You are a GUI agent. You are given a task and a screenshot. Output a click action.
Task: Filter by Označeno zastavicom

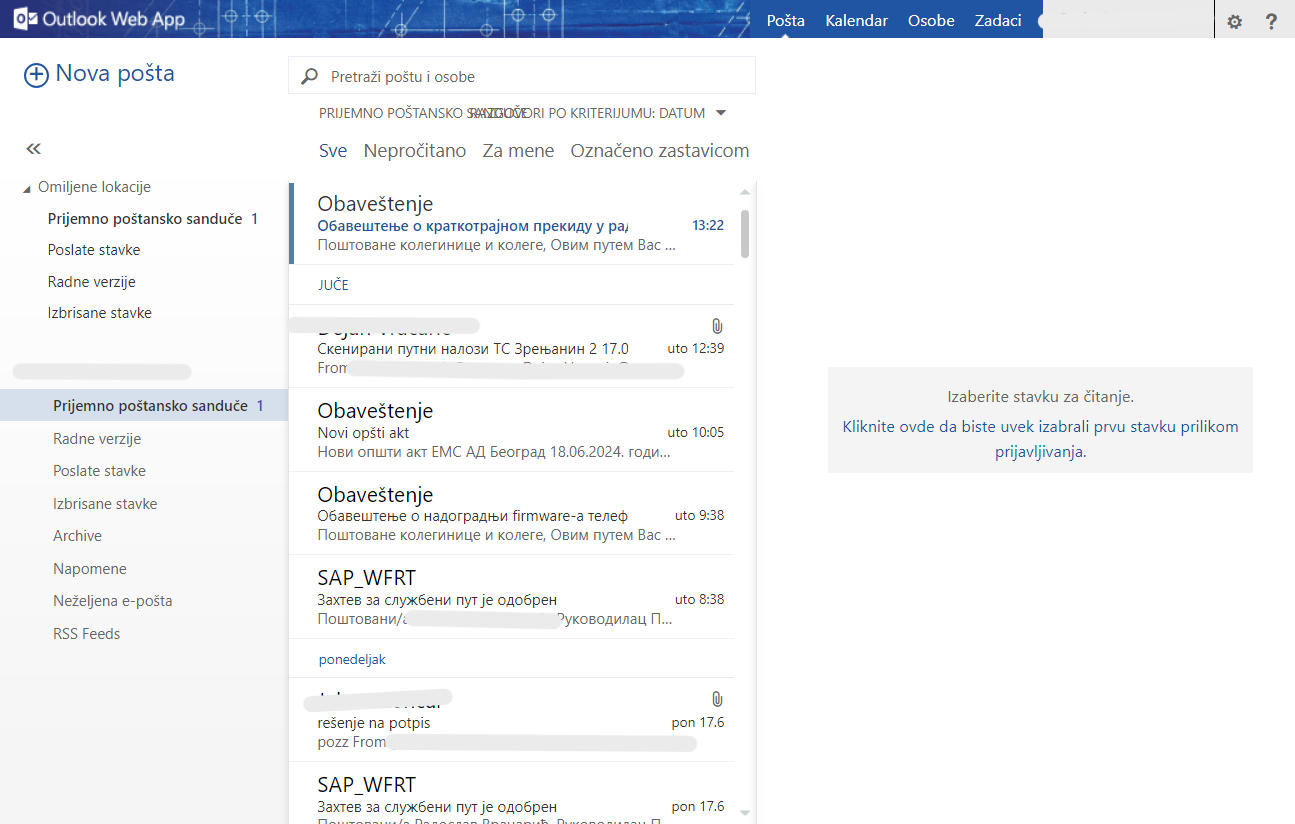pos(660,151)
